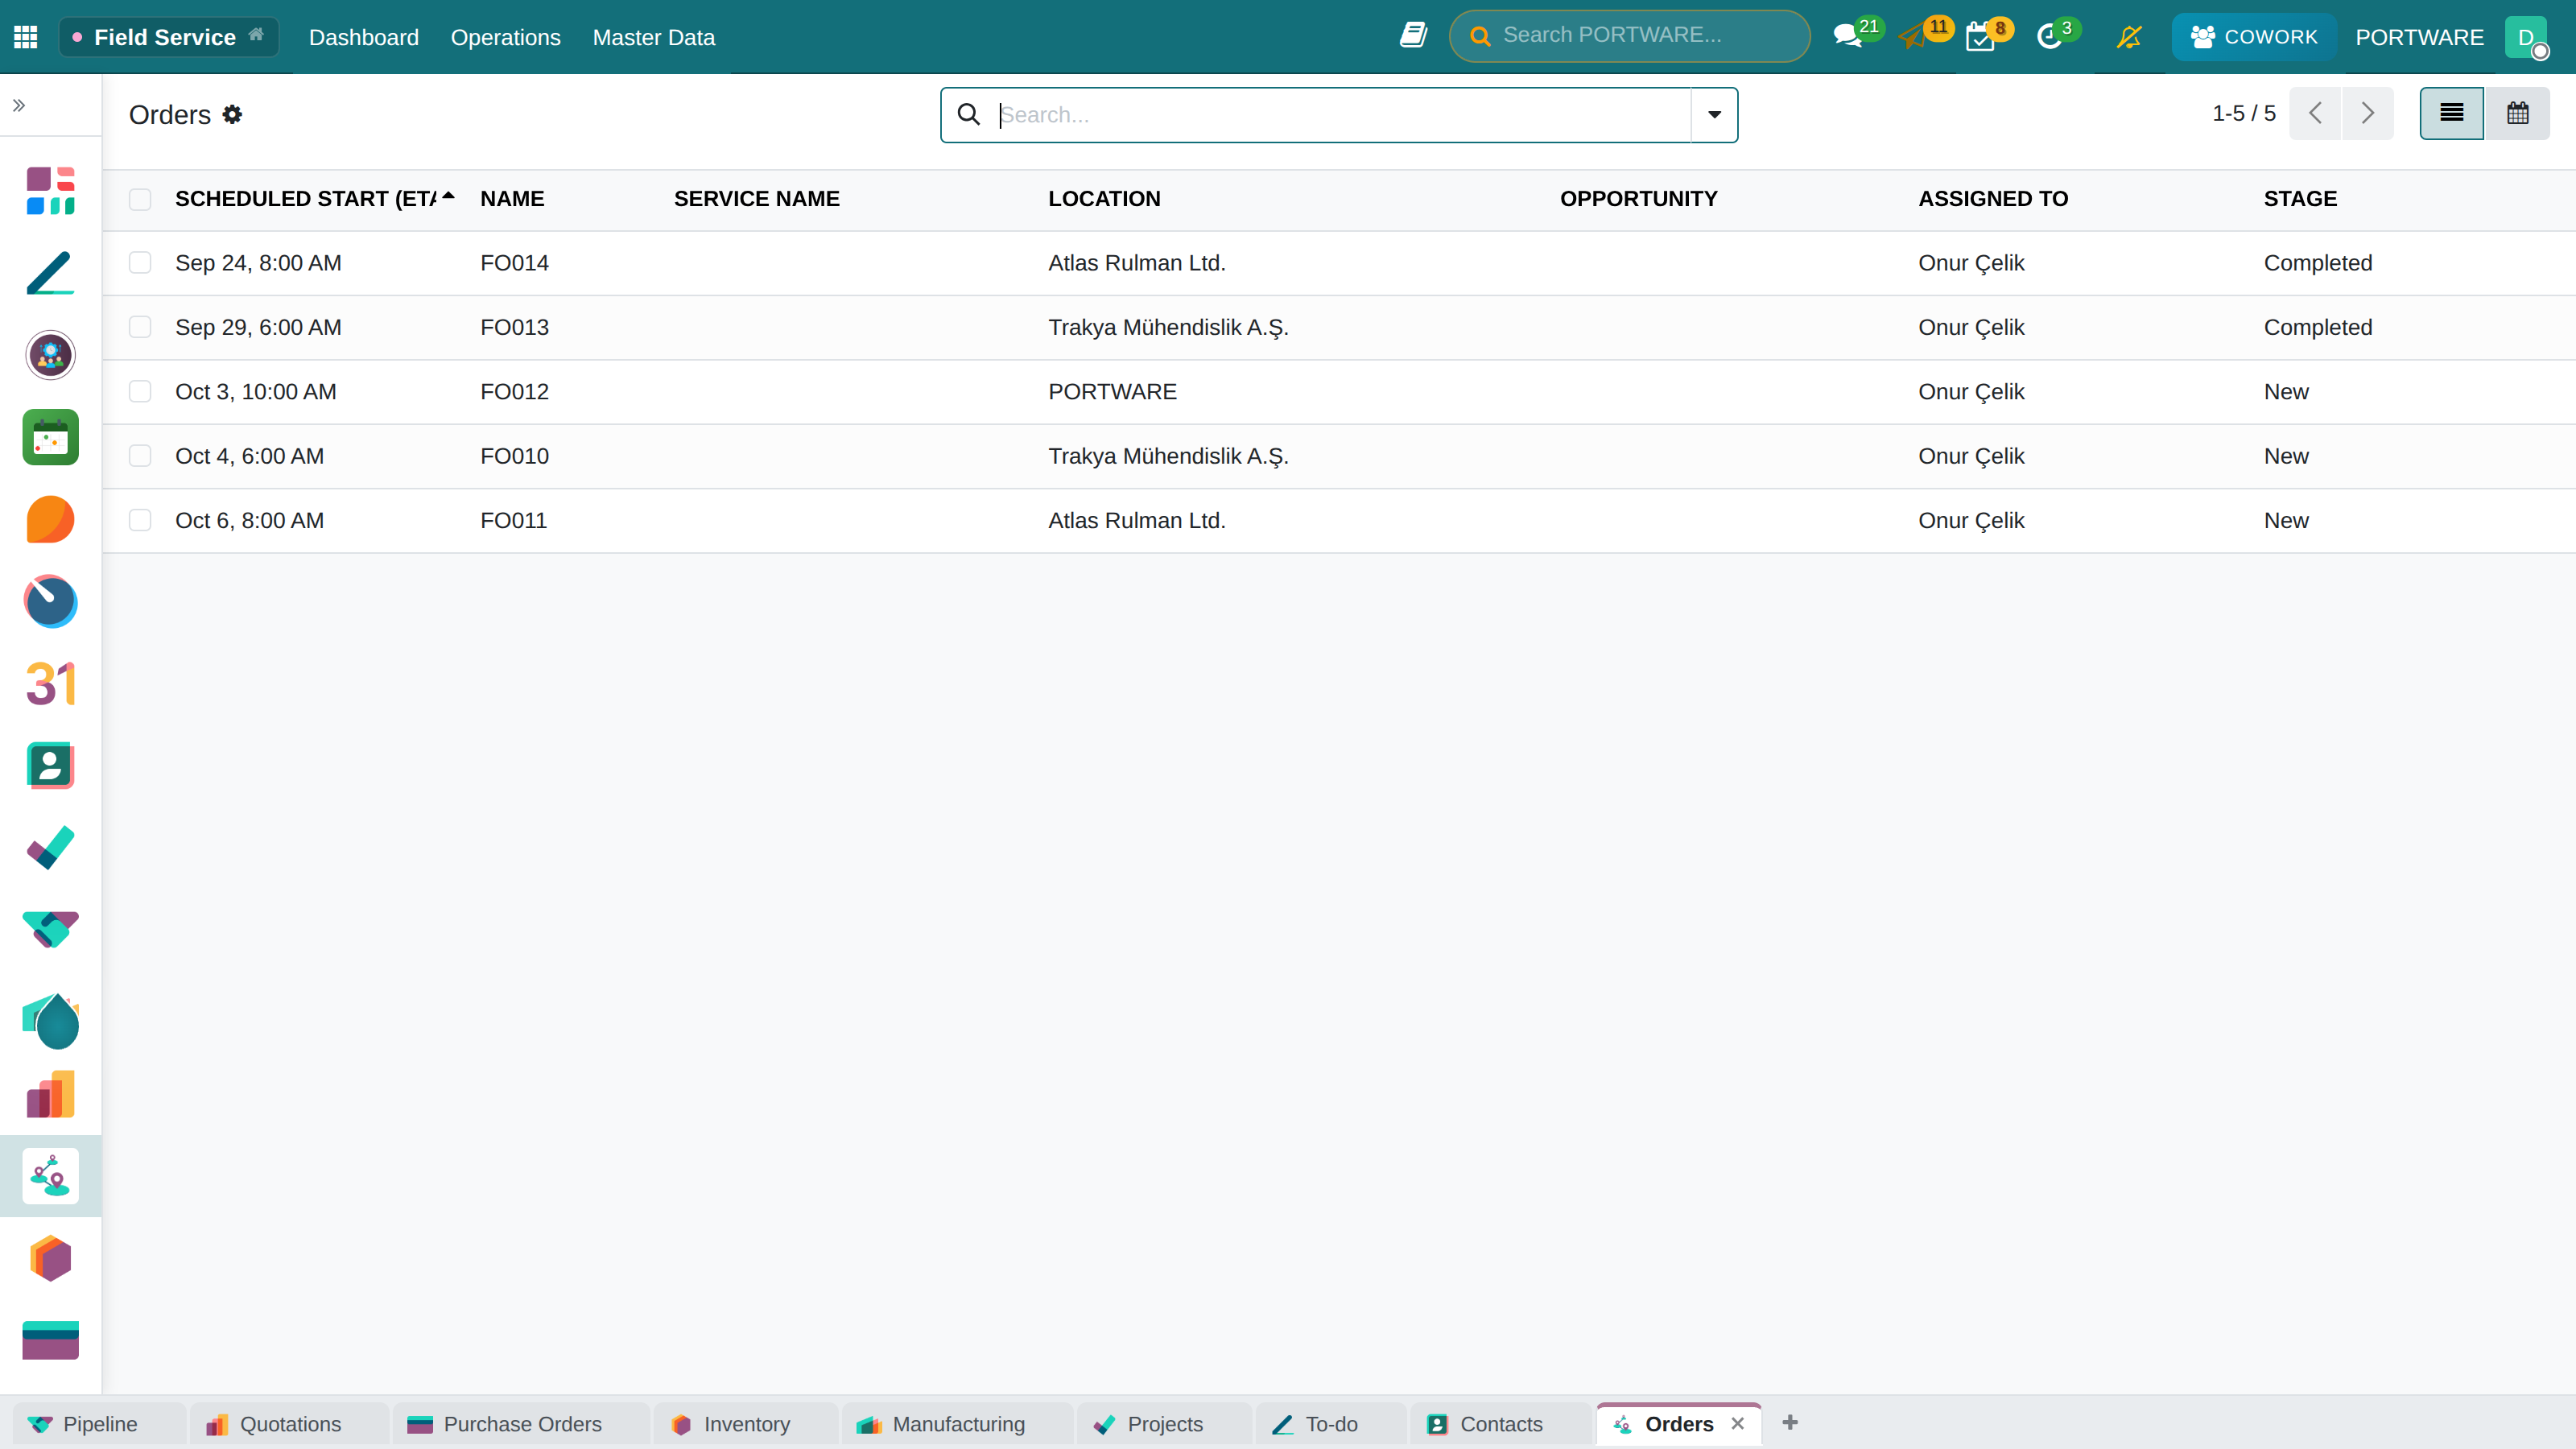Expand the left sidebar
This screenshot has width=2576, height=1449.
(x=19, y=105)
